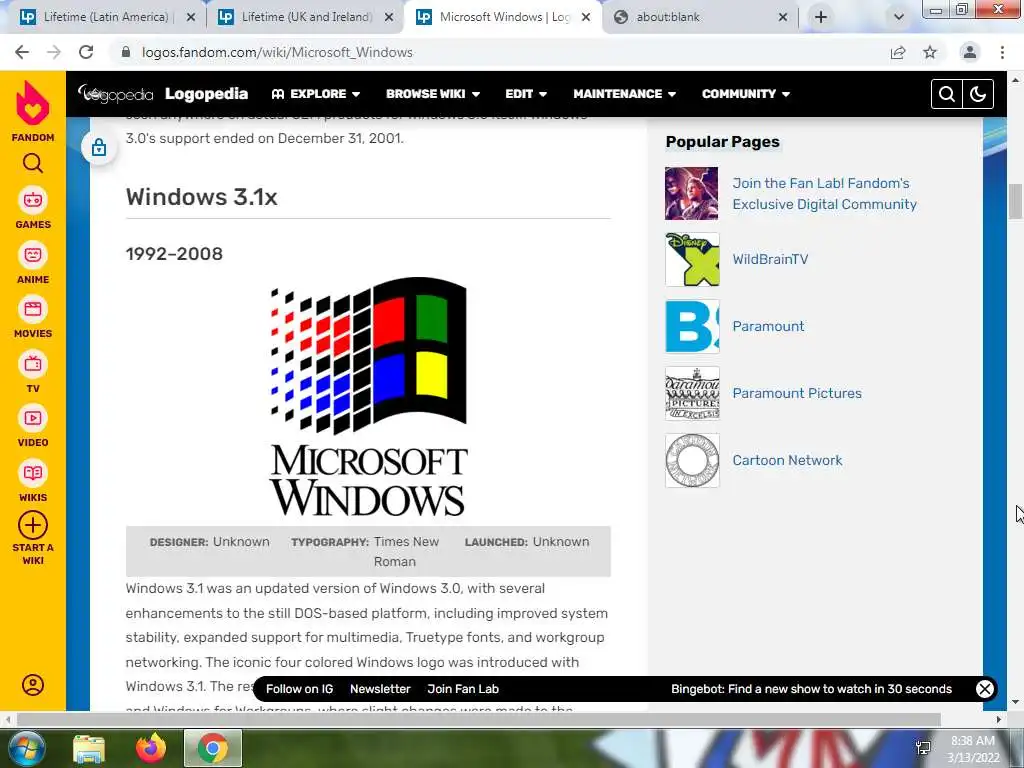Click the site lock icon in address bar

point(126,52)
